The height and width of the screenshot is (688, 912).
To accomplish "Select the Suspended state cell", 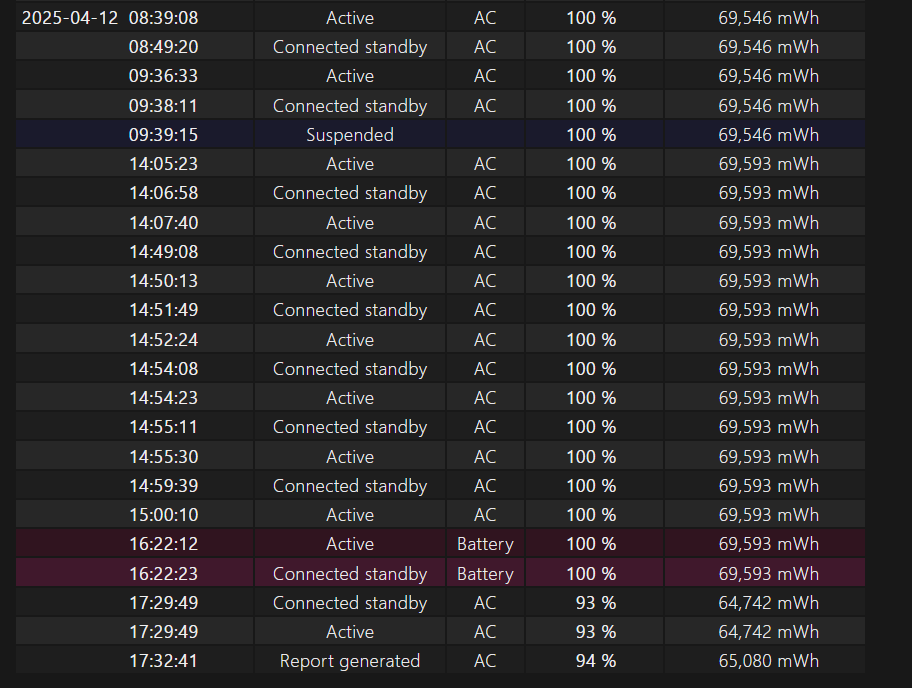I will point(350,135).
